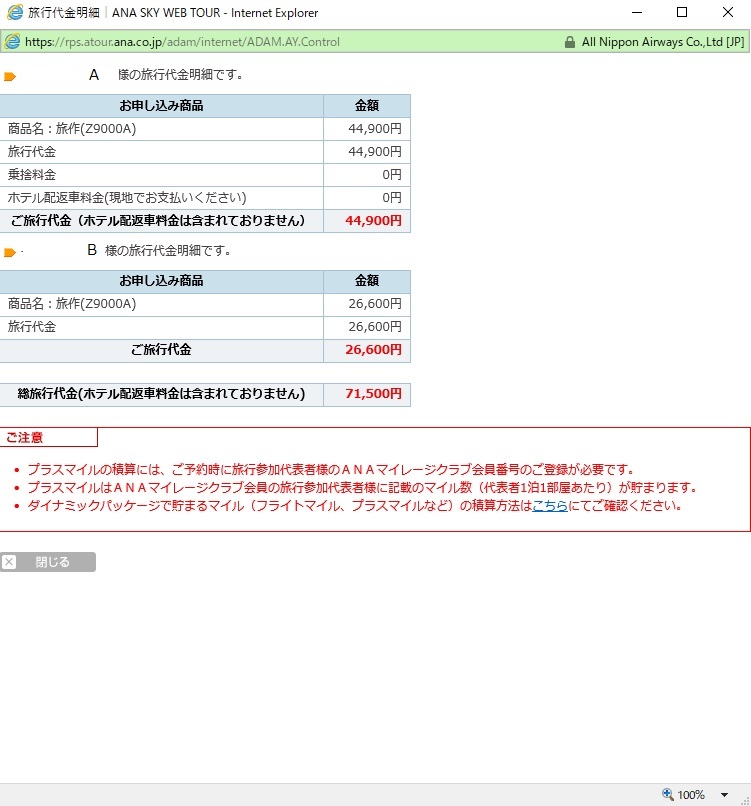Viewport: 751px width, 806px height.
Task: Open the zoom level dropdown arrow
Action: coord(724,795)
